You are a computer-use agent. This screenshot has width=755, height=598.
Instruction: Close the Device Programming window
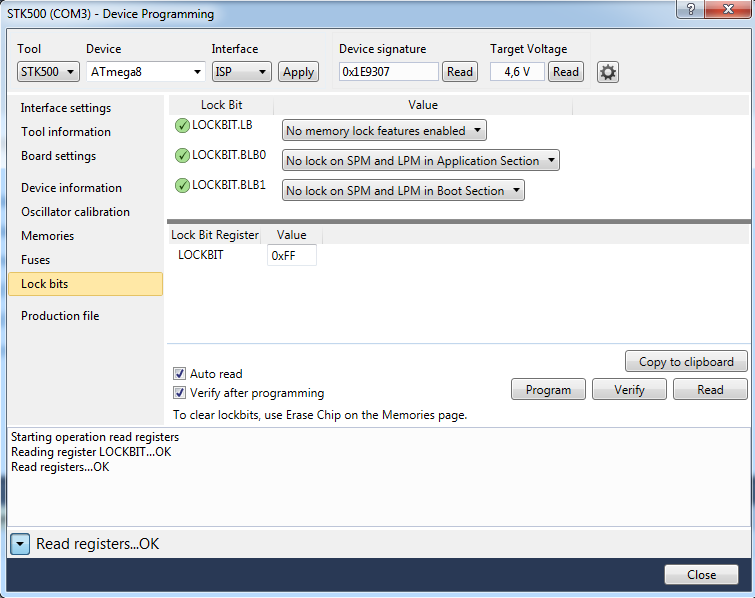tap(728, 9)
